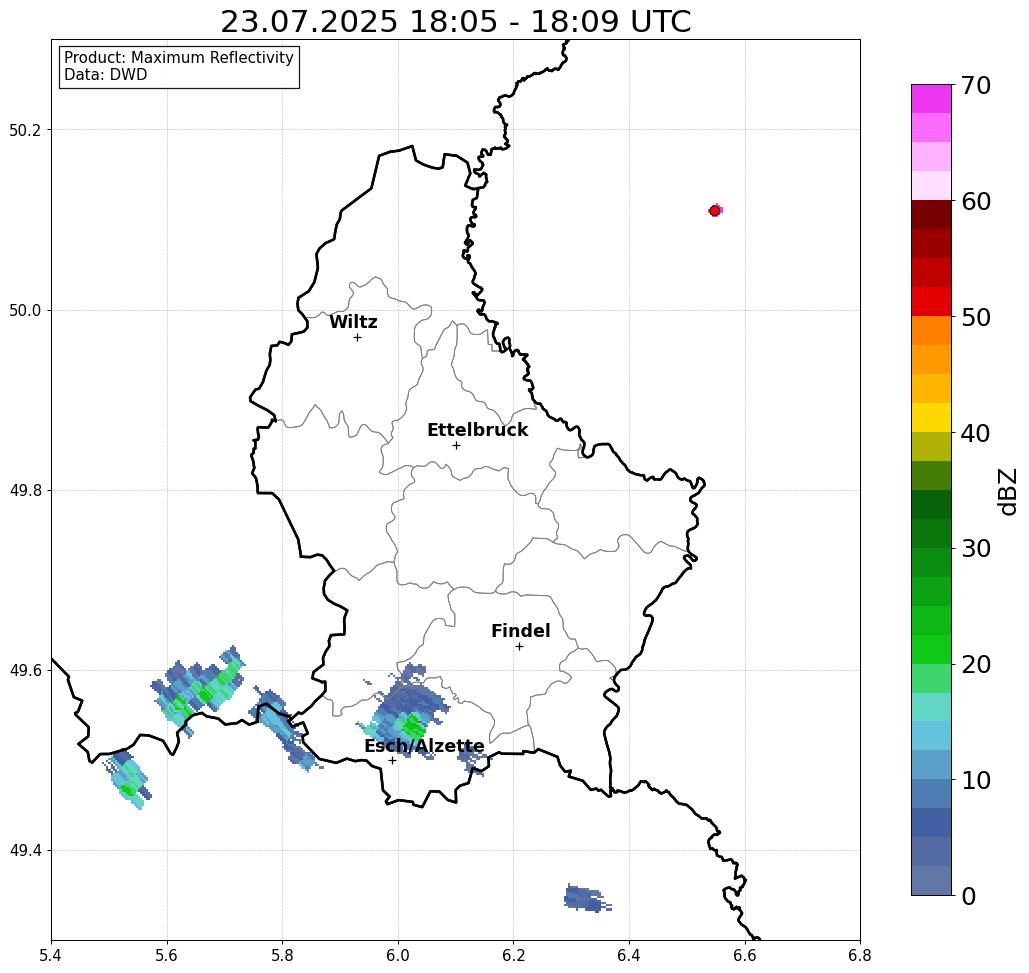The width and height of the screenshot is (1029, 973).
Task: Click the colorbar label '10'
Action: point(976,780)
